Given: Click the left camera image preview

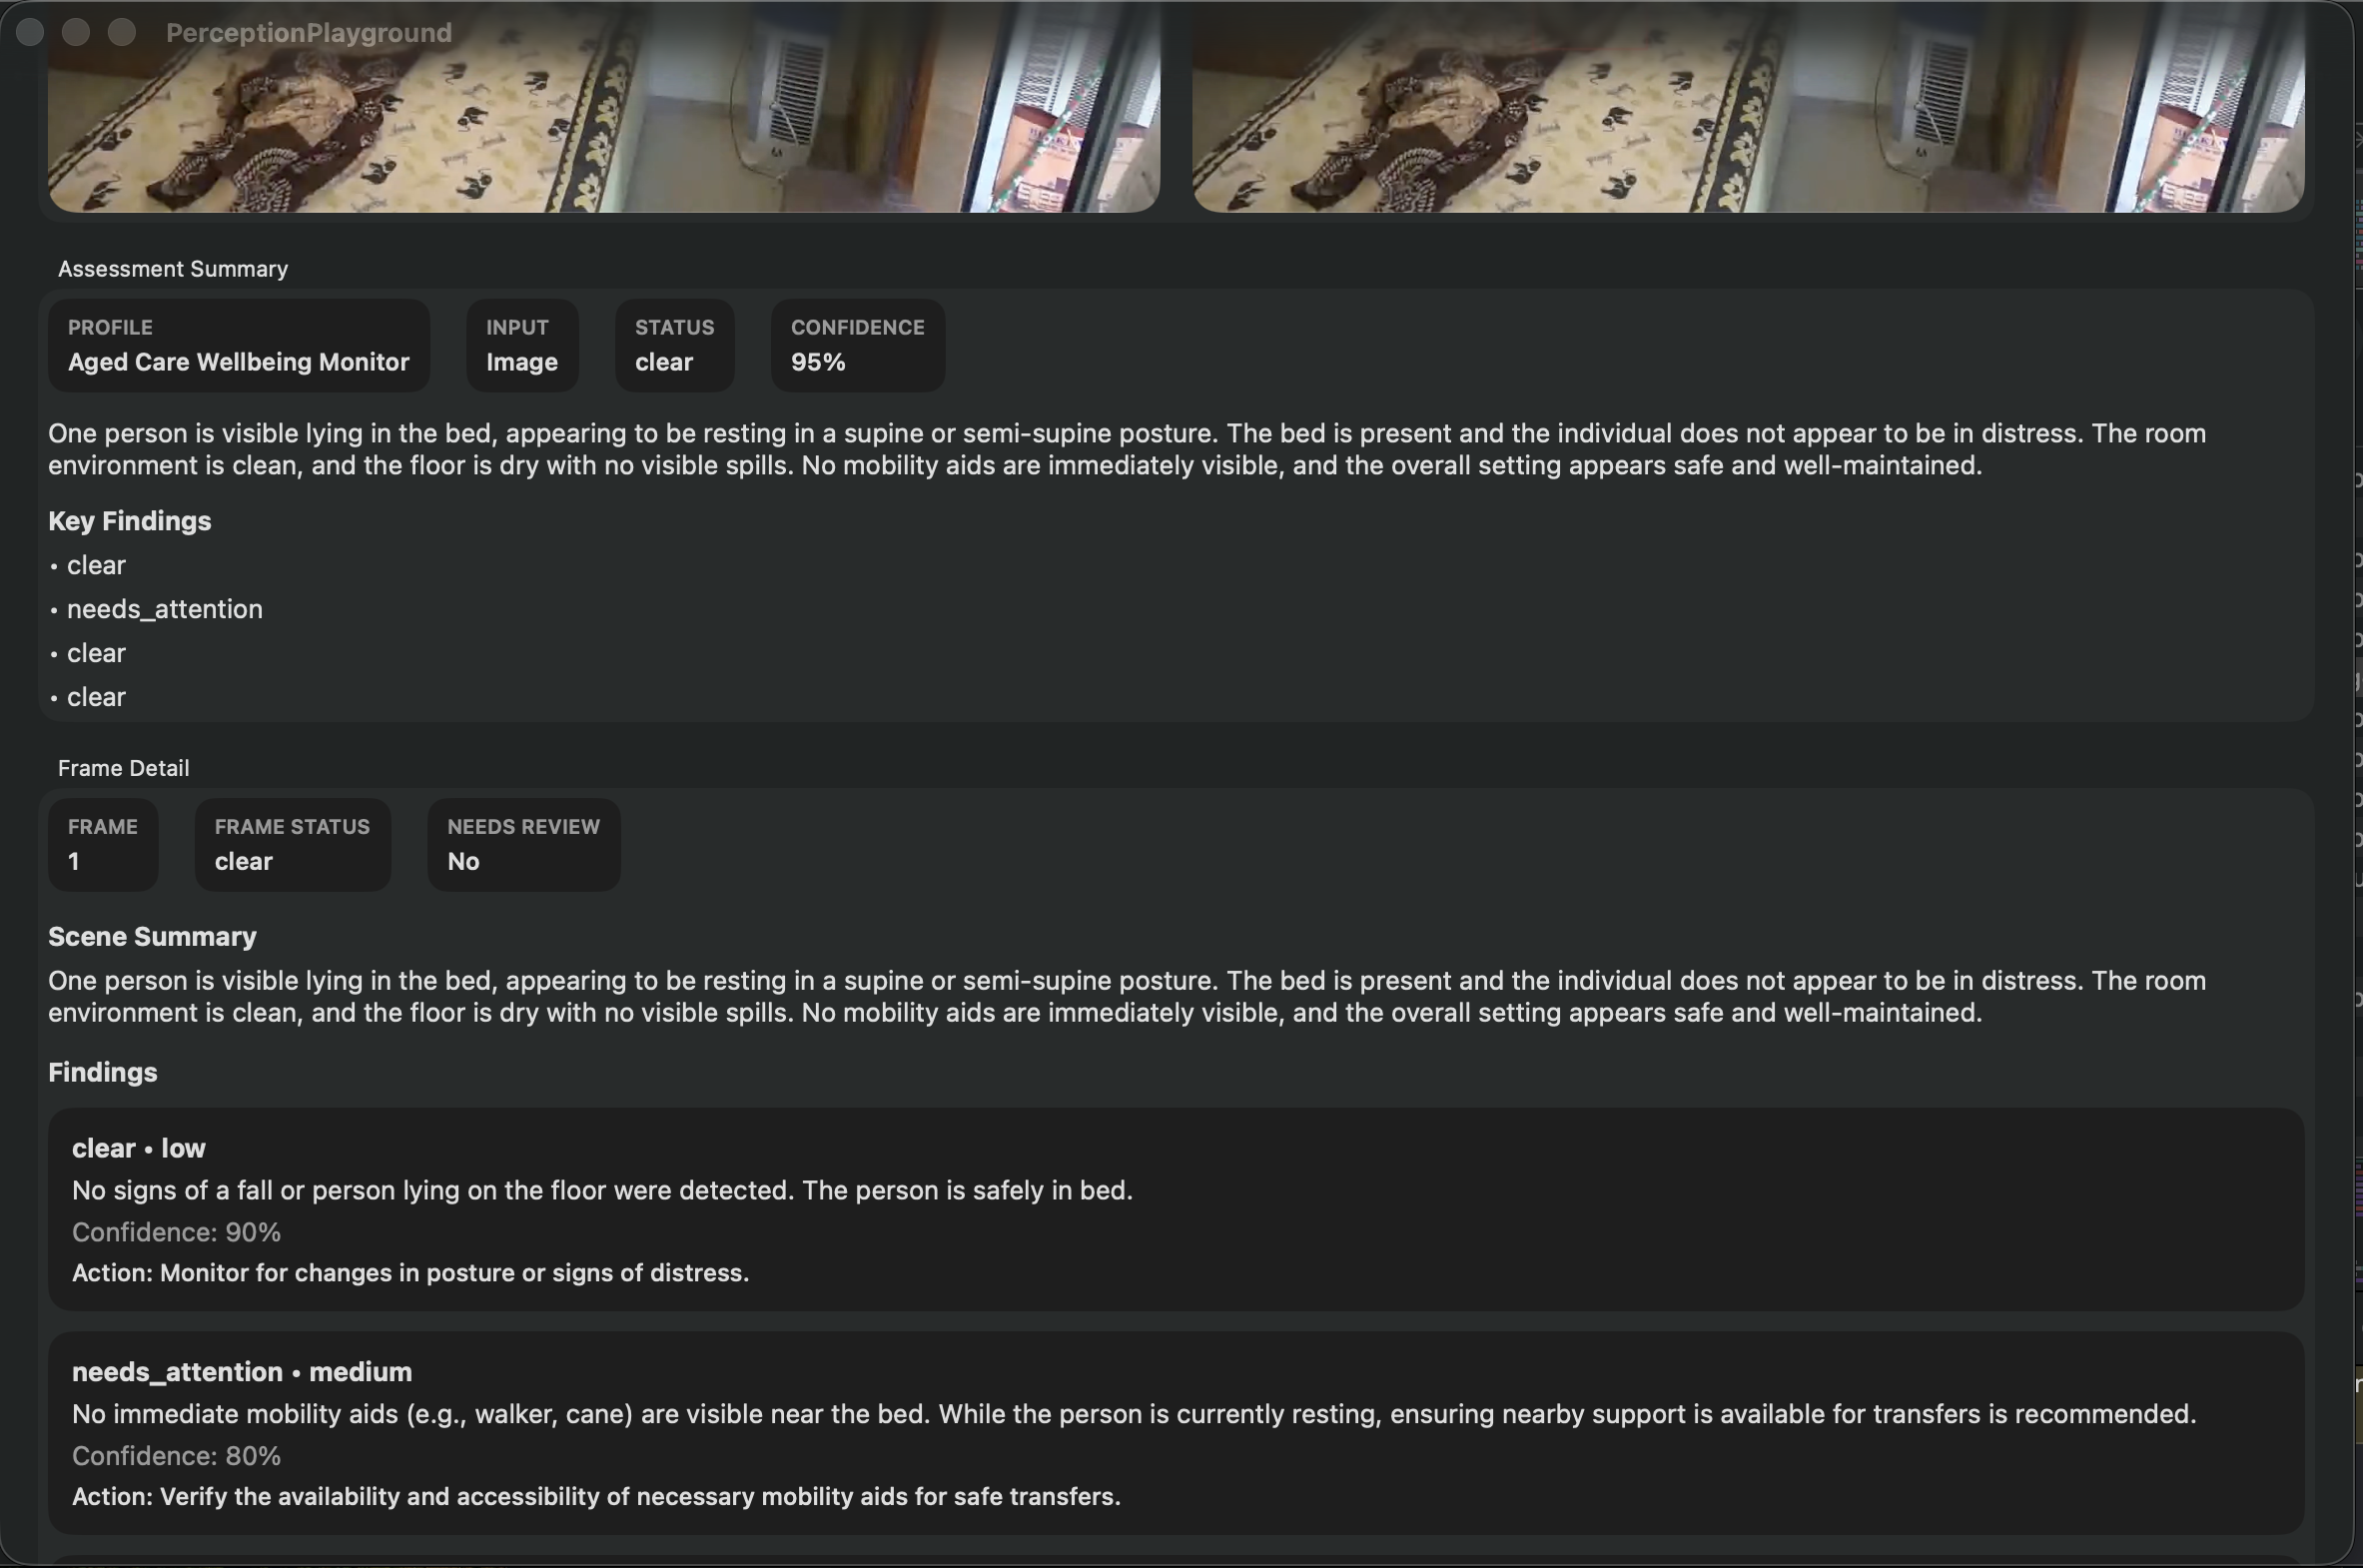Looking at the screenshot, I should coord(604,110).
